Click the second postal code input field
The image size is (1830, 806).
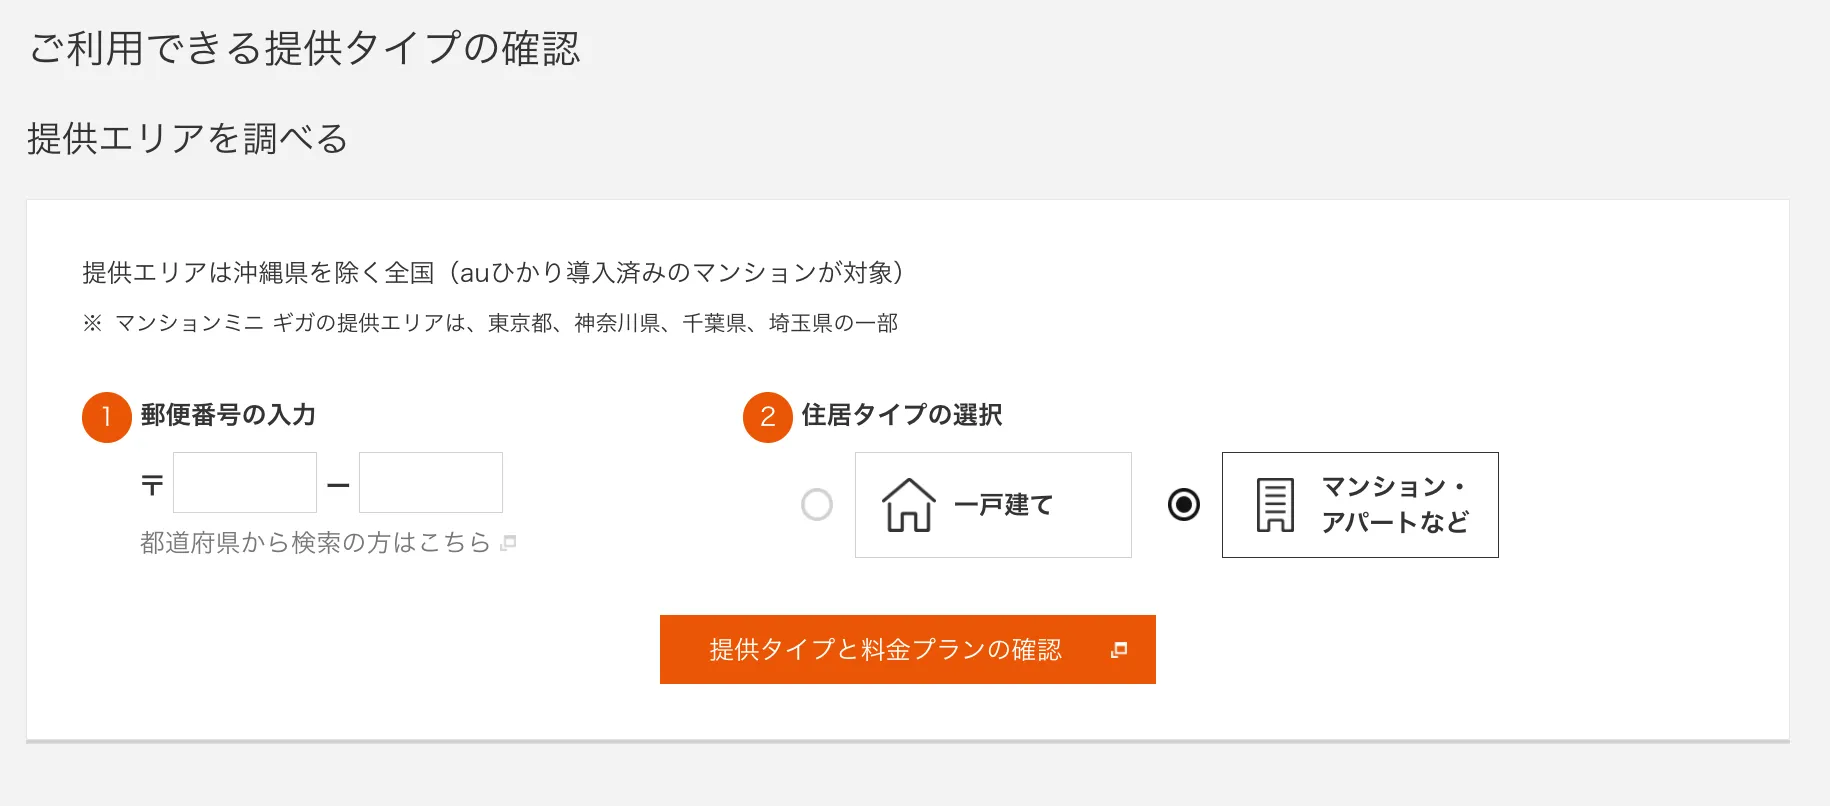[430, 482]
